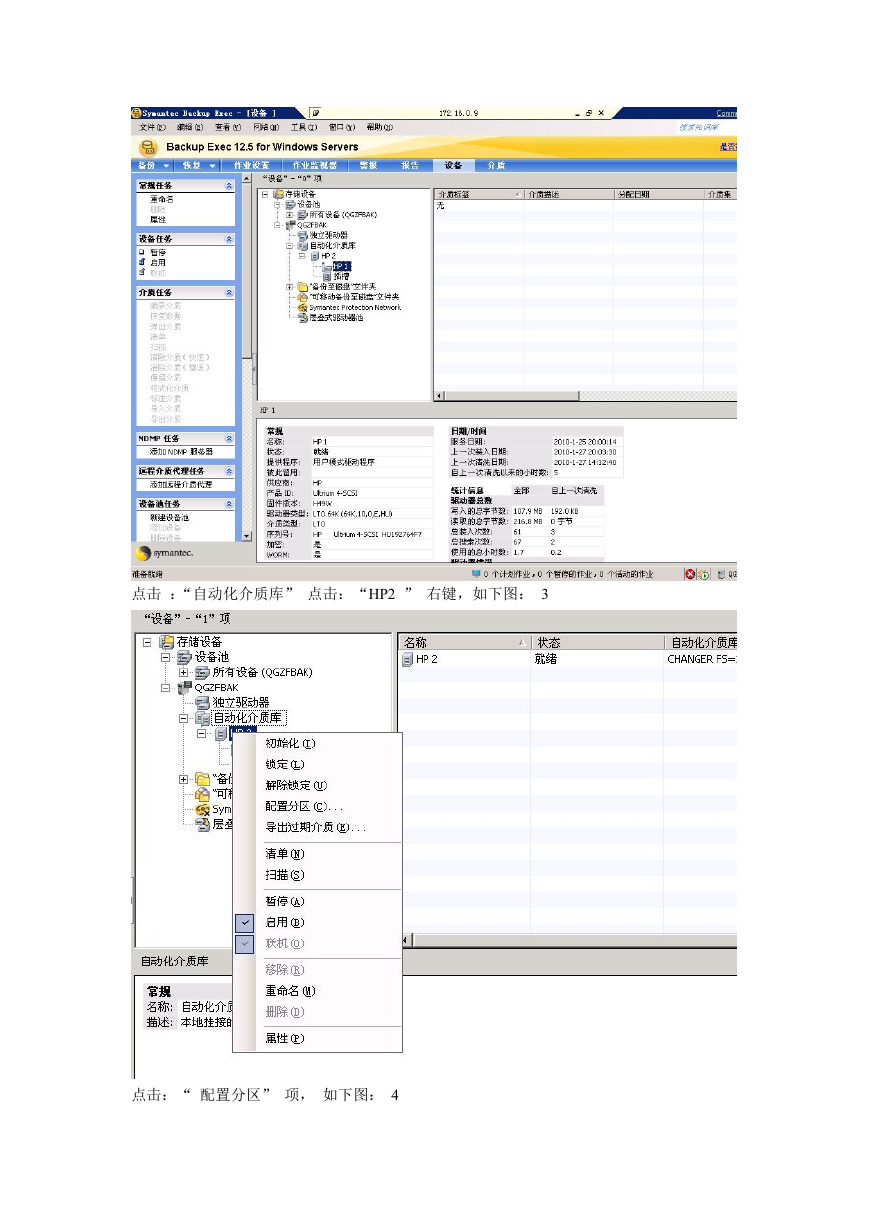
Task: Collapse the 常规任务 panel chevron
Action: point(229,186)
